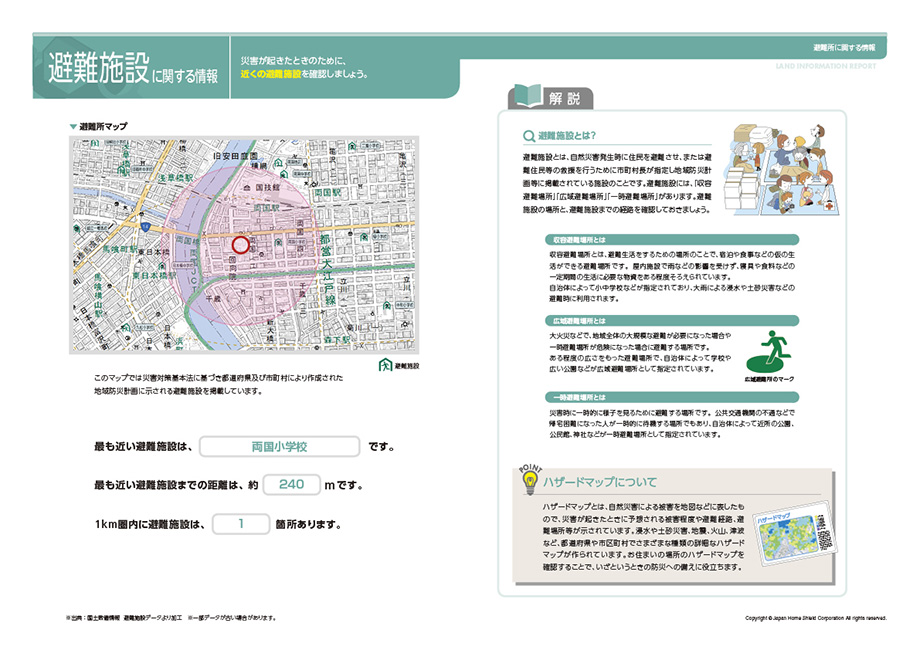Click the red circle marker on map
This screenshot has height=650, width=920.
241,245
